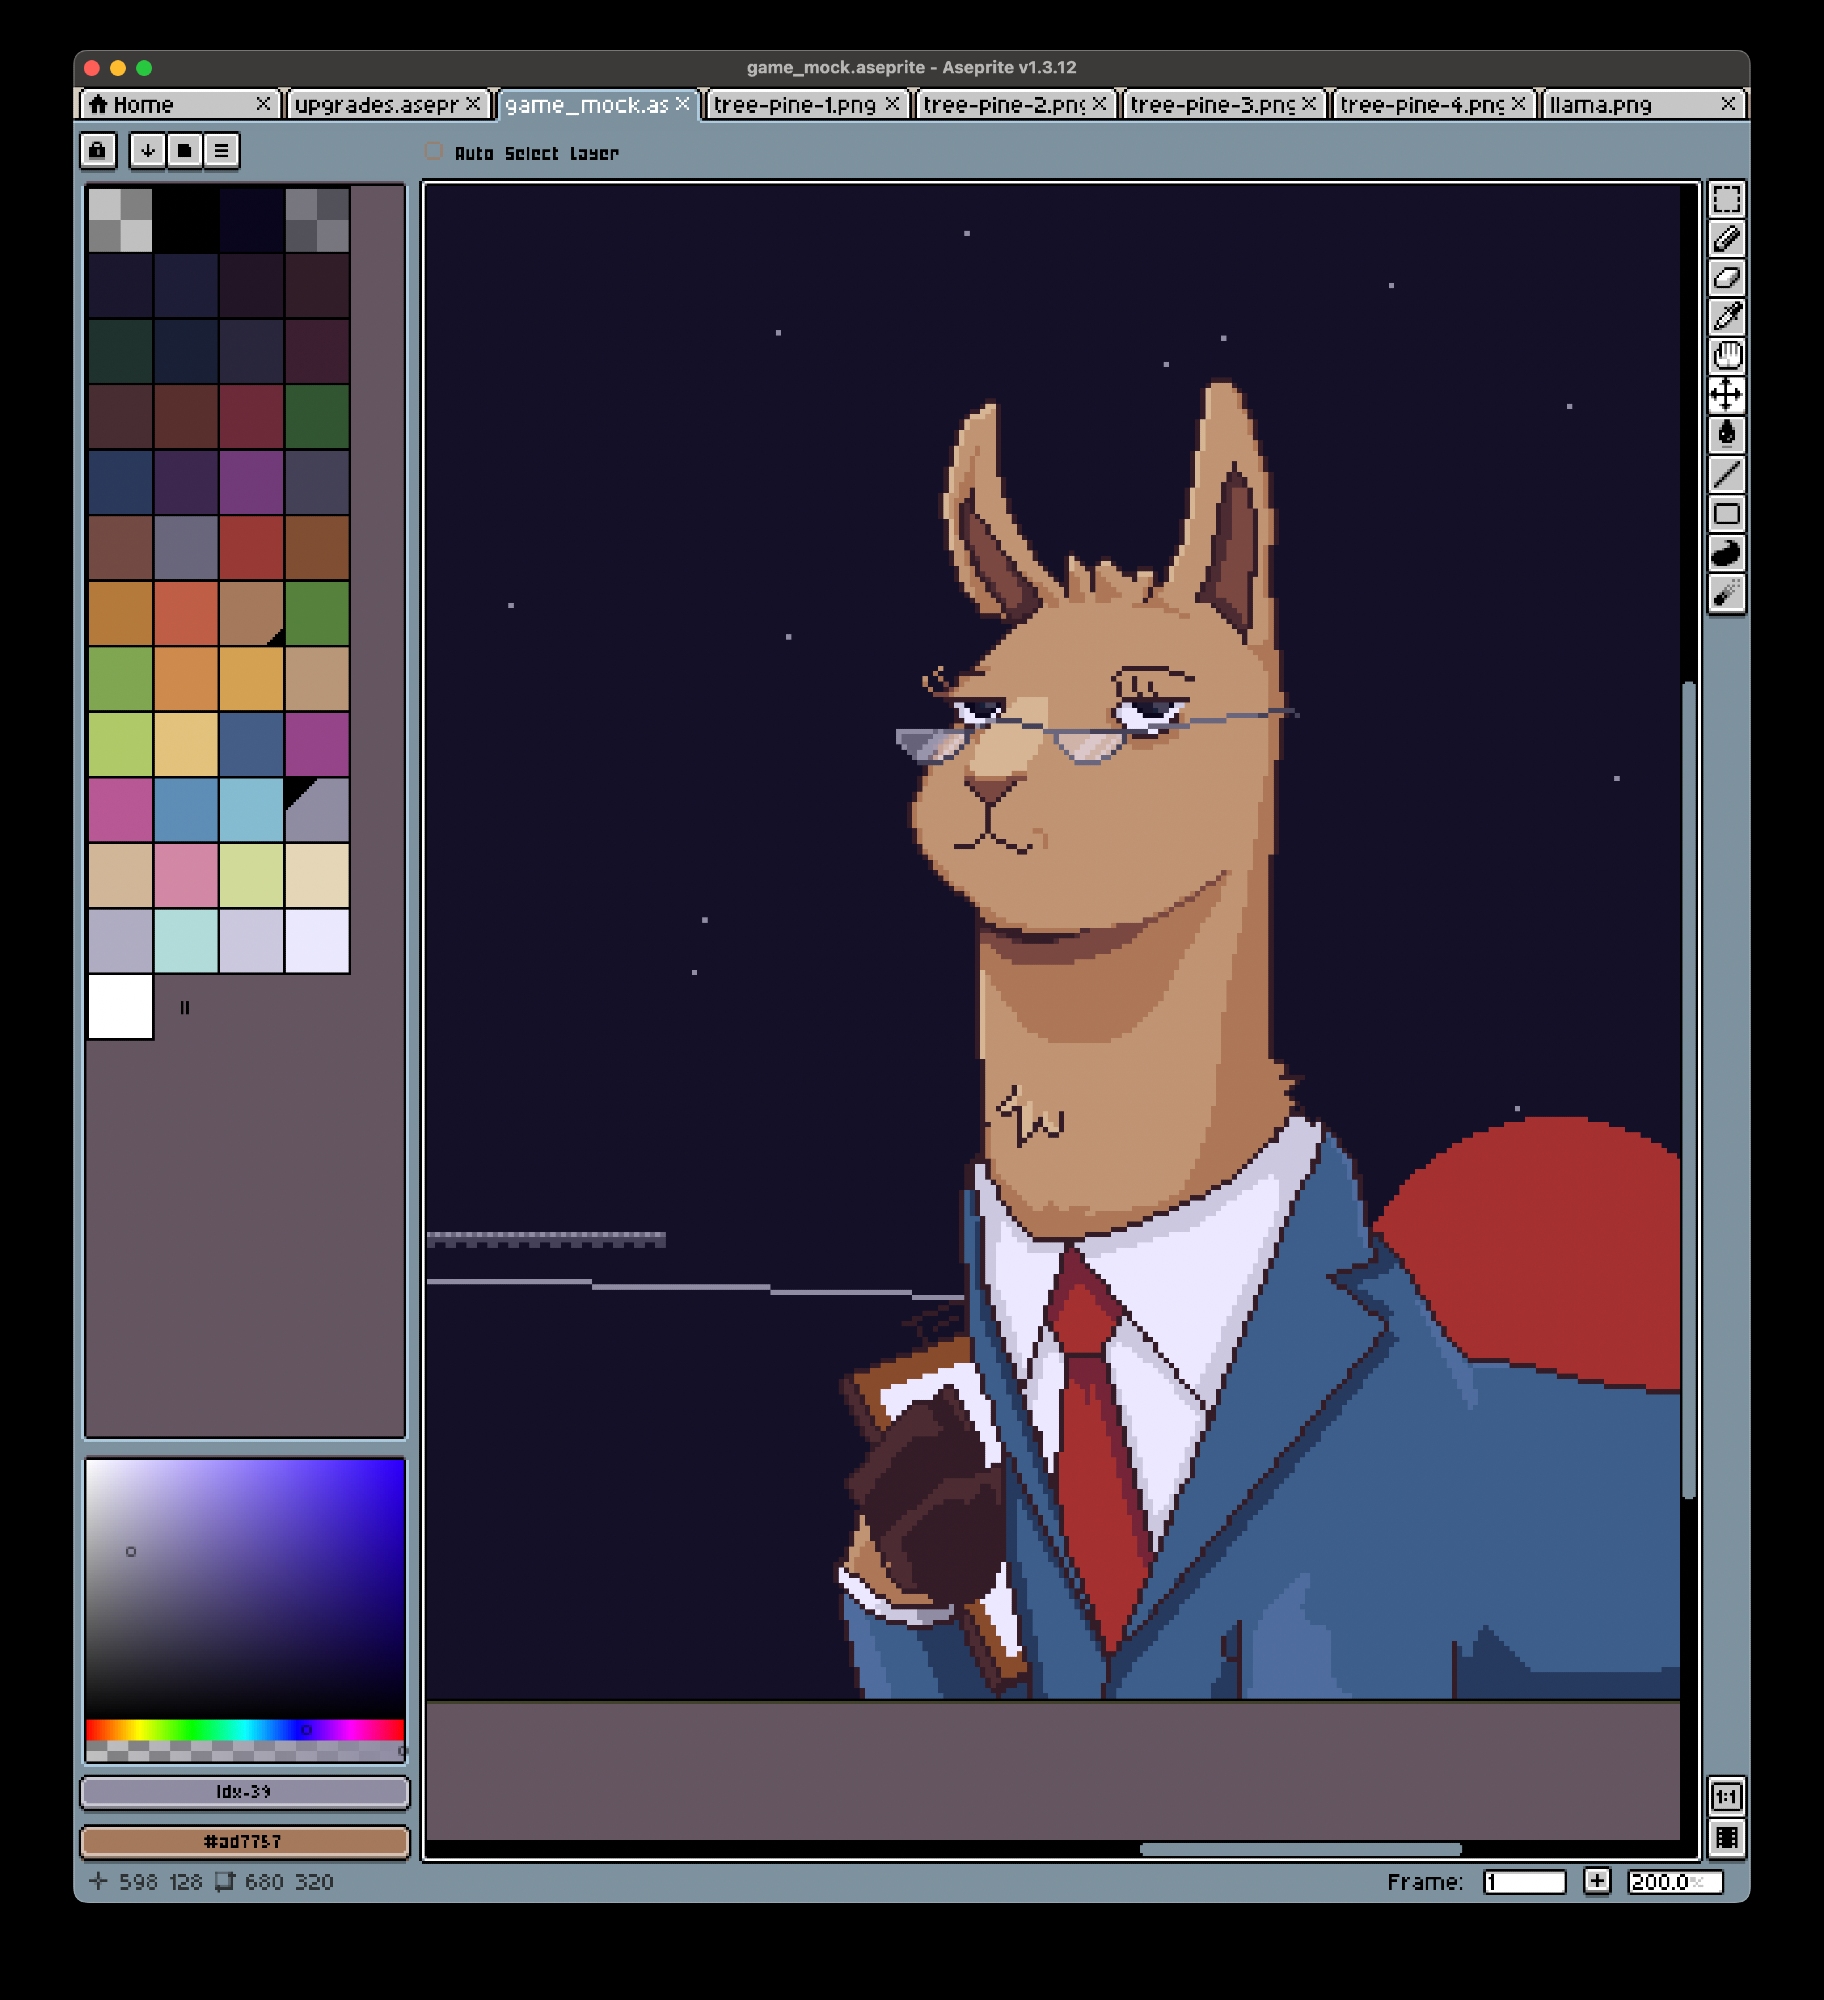Click the Idx-39 foreground color button
Viewport: 1824px width, 2000px height.
pos(244,1792)
